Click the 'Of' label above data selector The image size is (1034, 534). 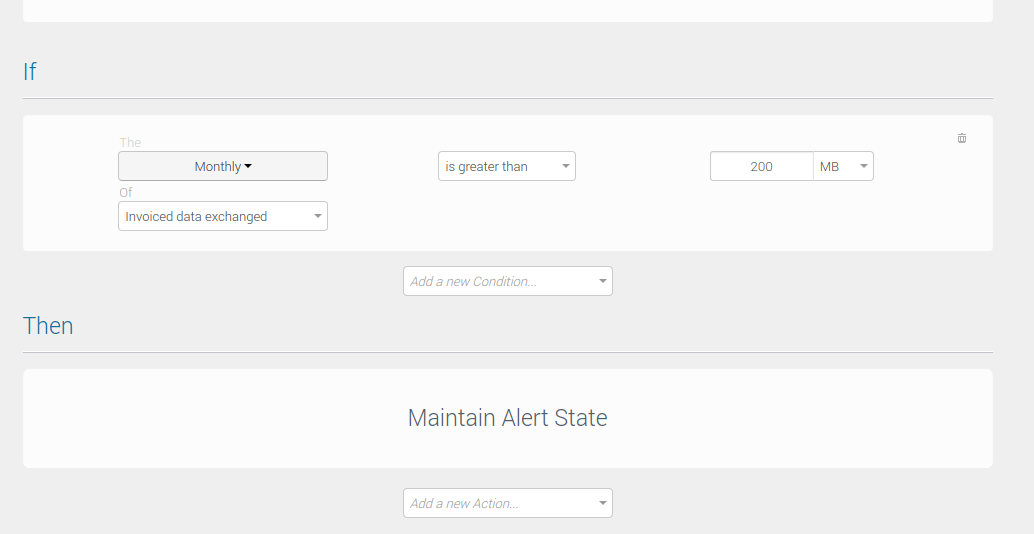(x=126, y=193)
